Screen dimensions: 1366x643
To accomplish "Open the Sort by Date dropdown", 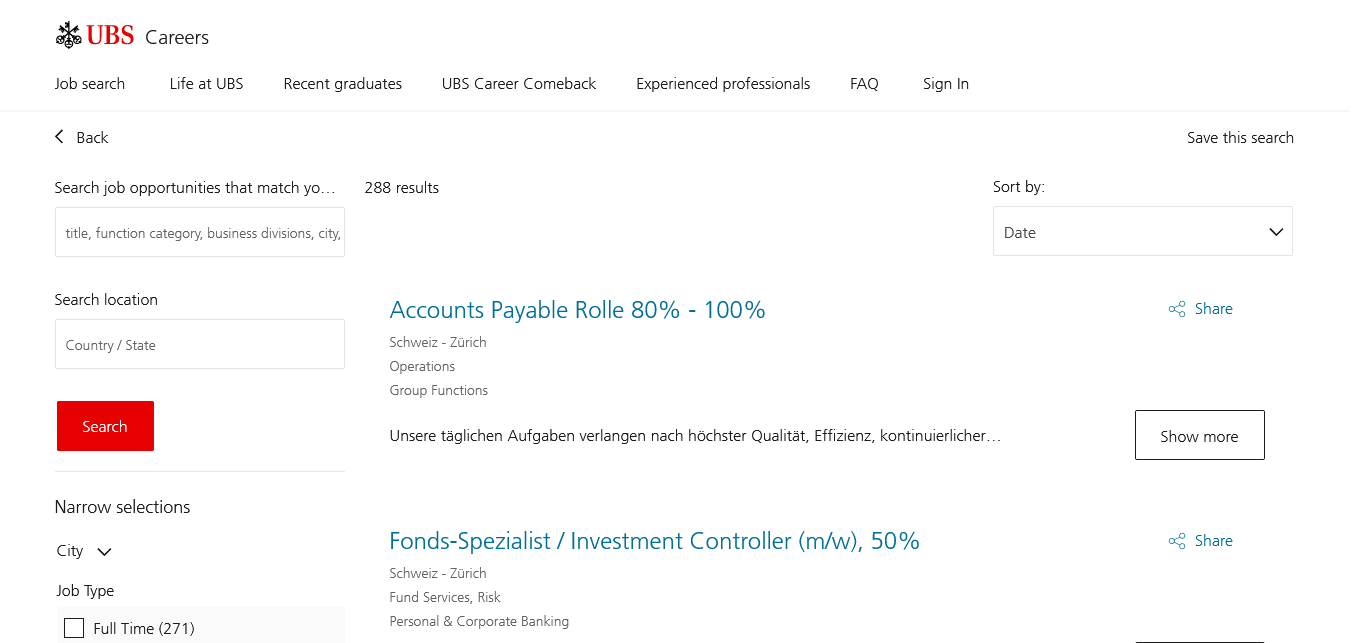I will point(1142,232).
